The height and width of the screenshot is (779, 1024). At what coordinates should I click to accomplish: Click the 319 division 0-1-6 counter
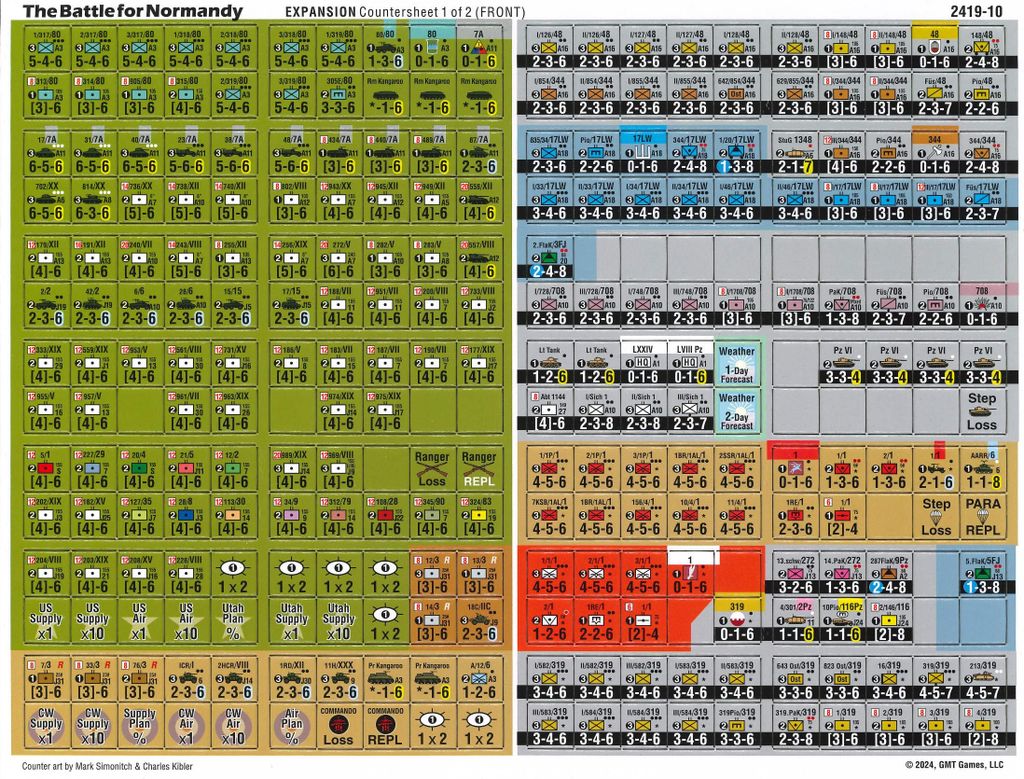click(x=737, y=620)
